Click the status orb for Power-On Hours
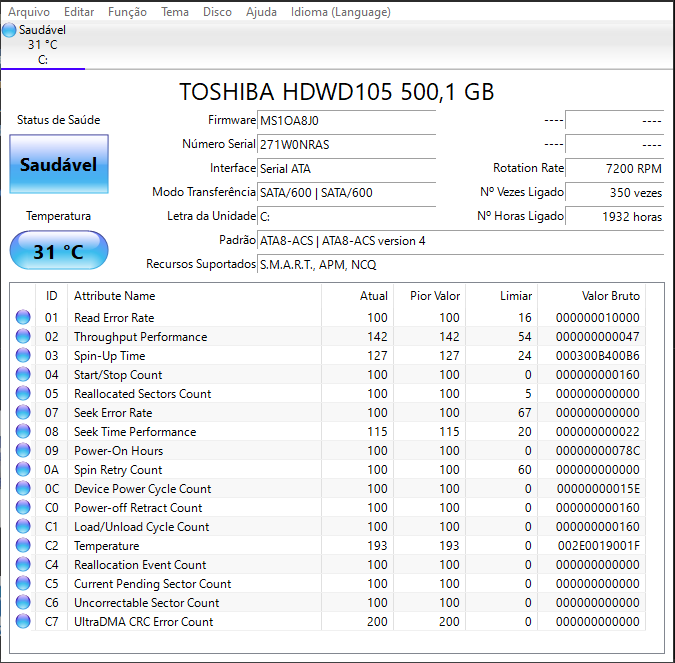Screen dimensions: 675x663 (x=23, y=450)
